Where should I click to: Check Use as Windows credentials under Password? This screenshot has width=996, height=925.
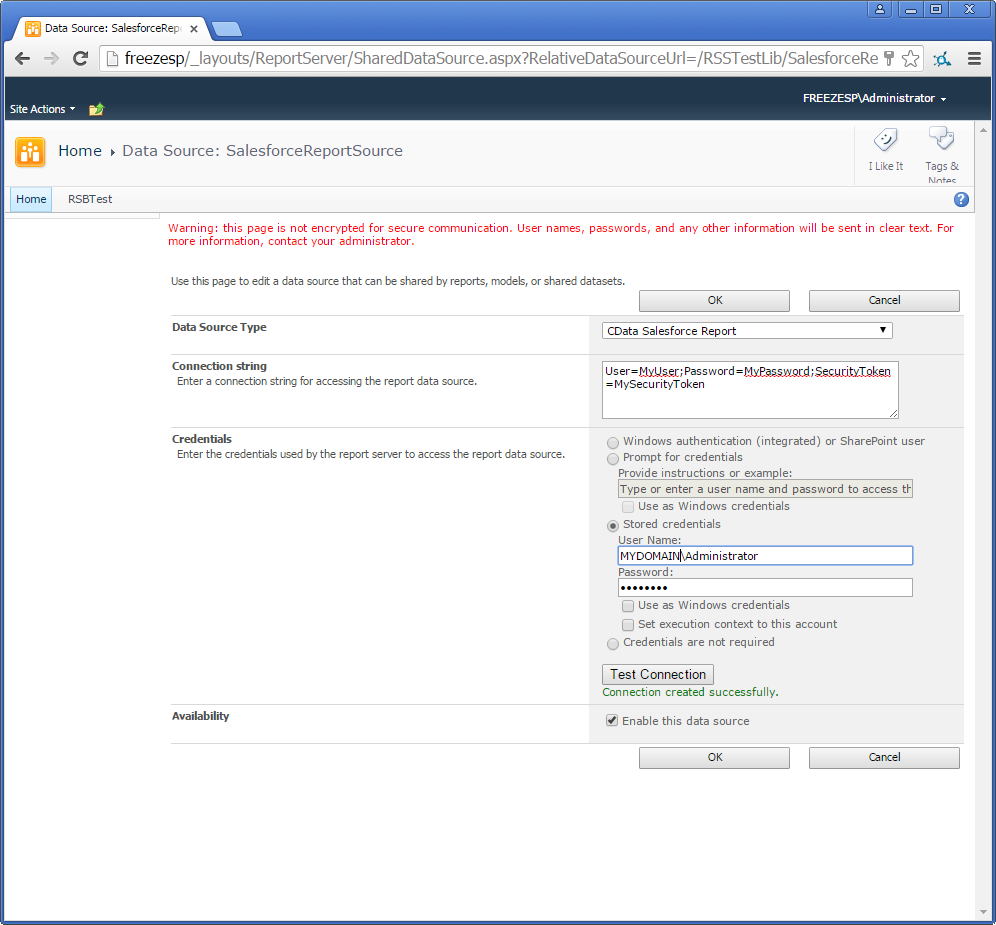[x=628, y=605]
